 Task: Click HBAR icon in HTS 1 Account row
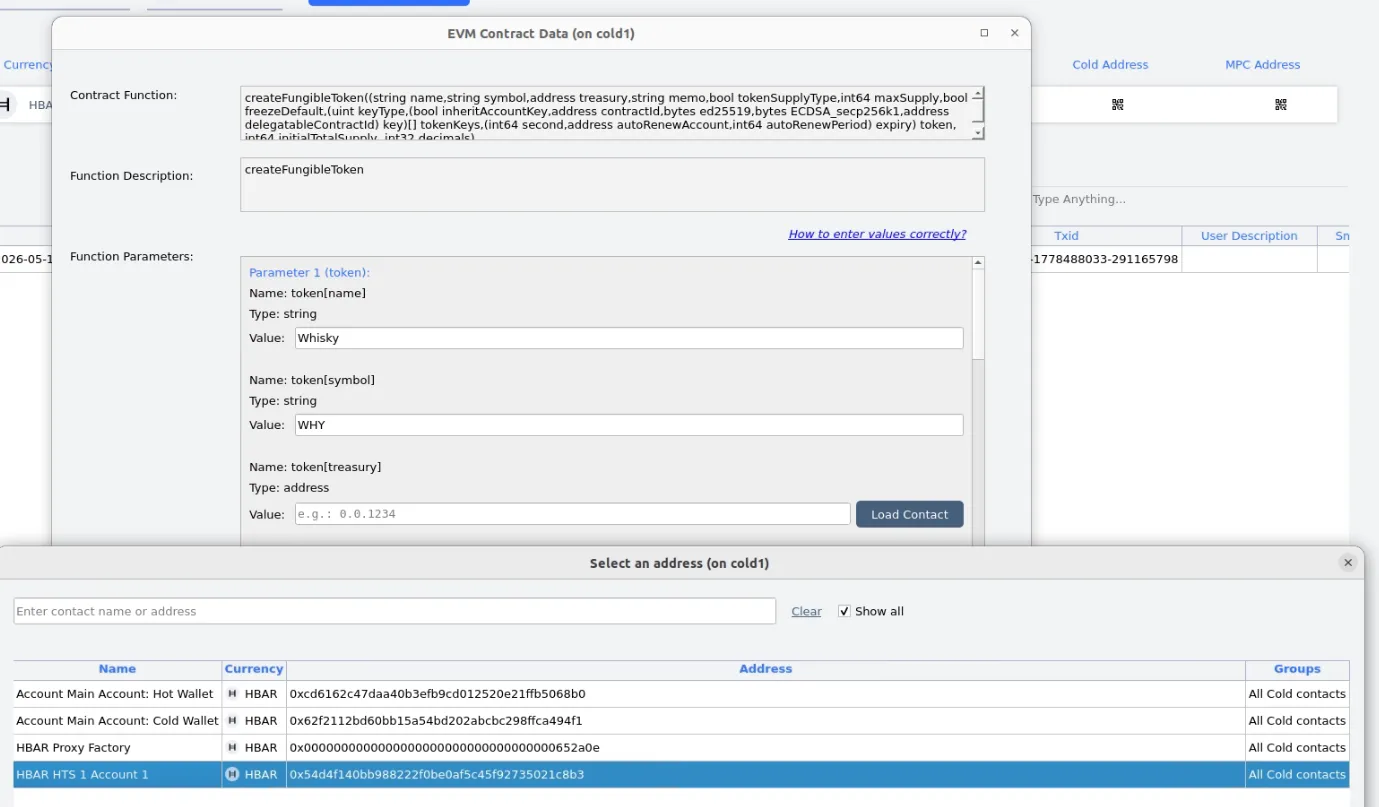pyautogui.click(x=233, y=775)
